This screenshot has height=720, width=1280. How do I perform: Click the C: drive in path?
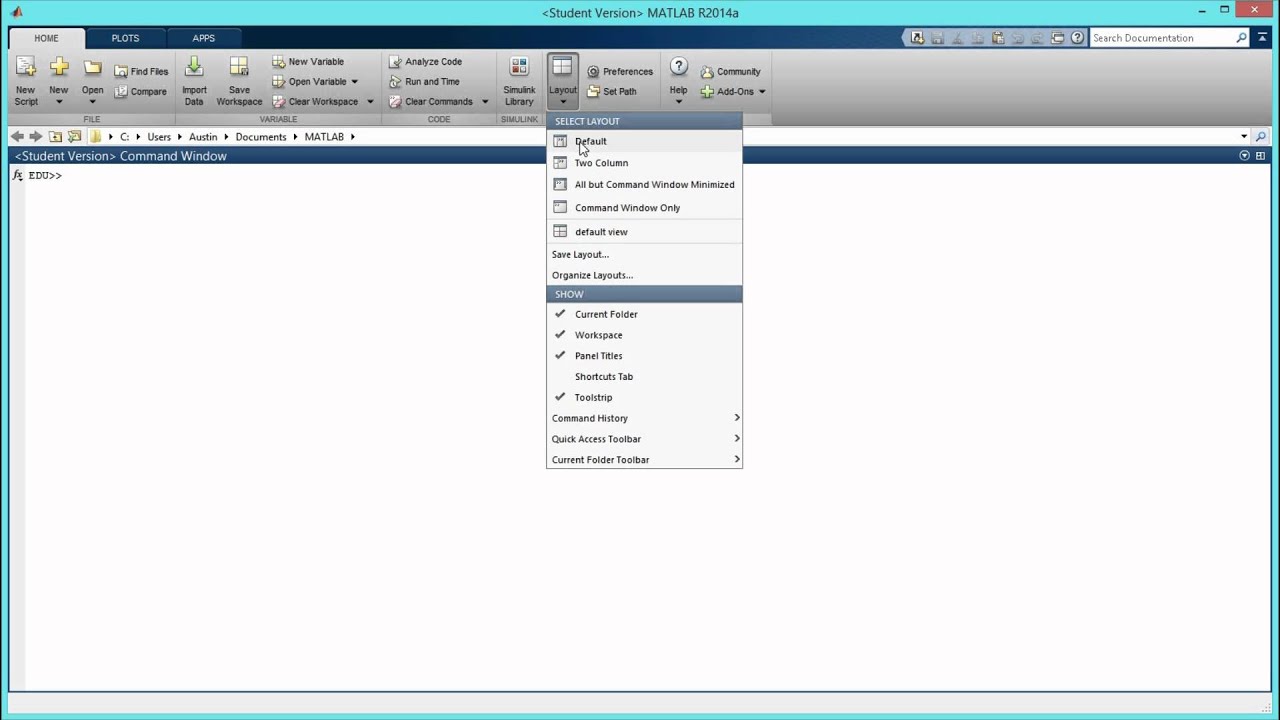click(x=125, y=136)
